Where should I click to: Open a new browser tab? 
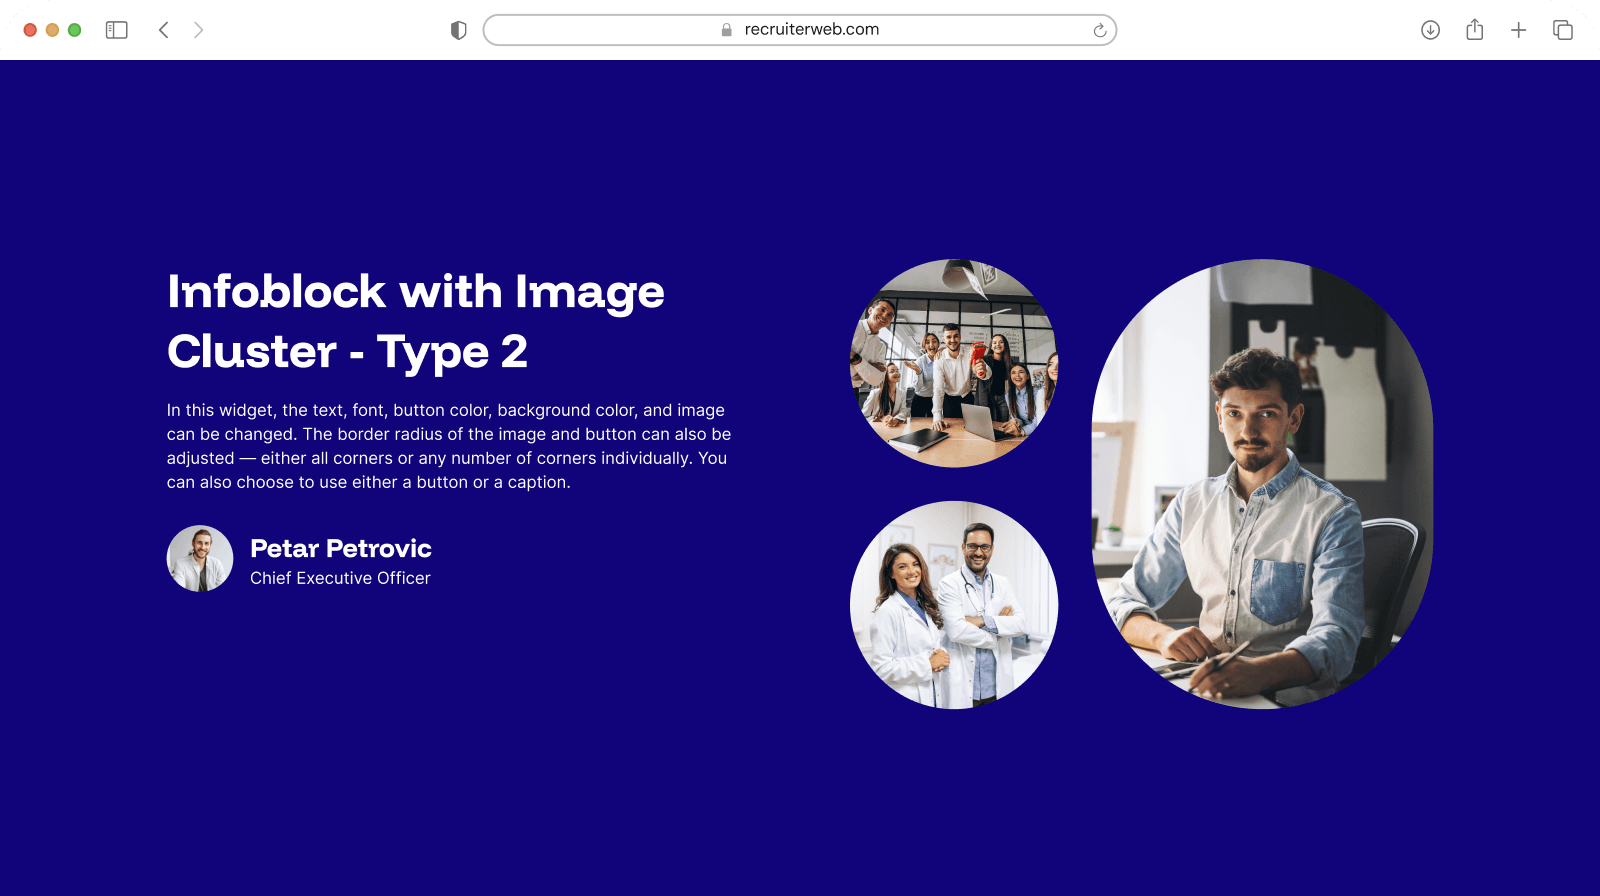coord(1518,30)
